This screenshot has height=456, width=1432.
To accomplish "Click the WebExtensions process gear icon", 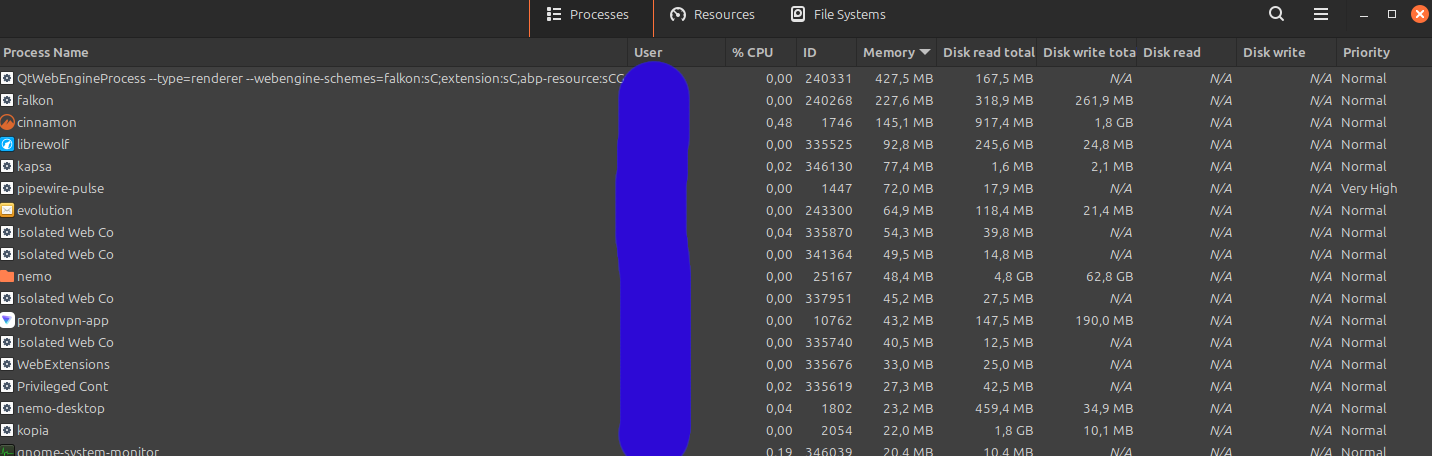I will pos(7,364).
